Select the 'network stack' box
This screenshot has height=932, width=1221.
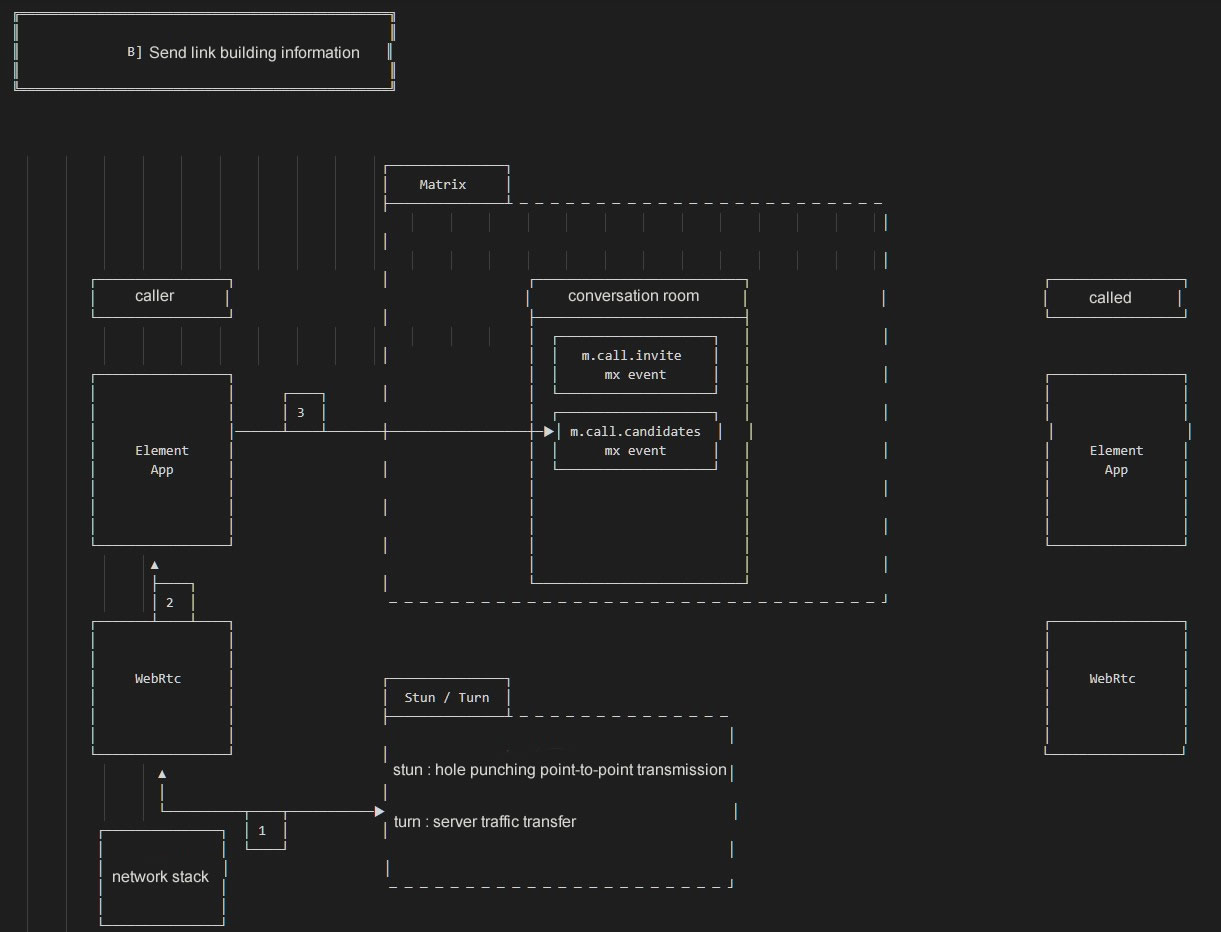coord(161,877)
